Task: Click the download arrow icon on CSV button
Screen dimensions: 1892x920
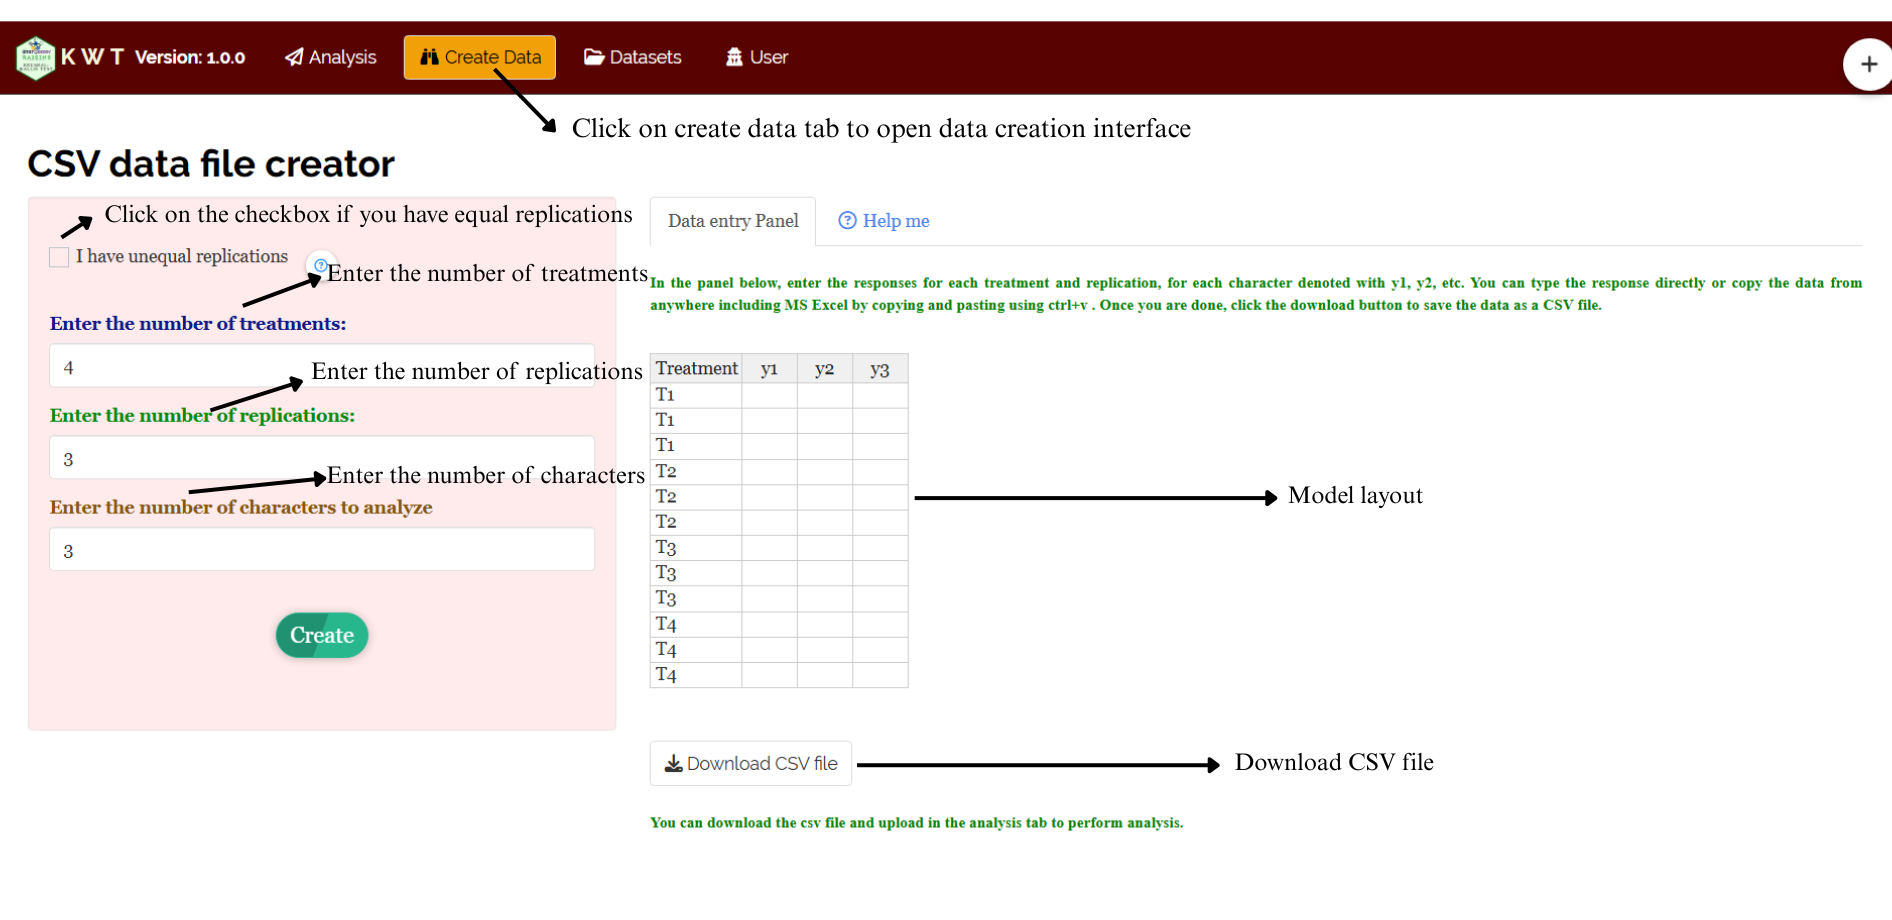Action: 674,764
